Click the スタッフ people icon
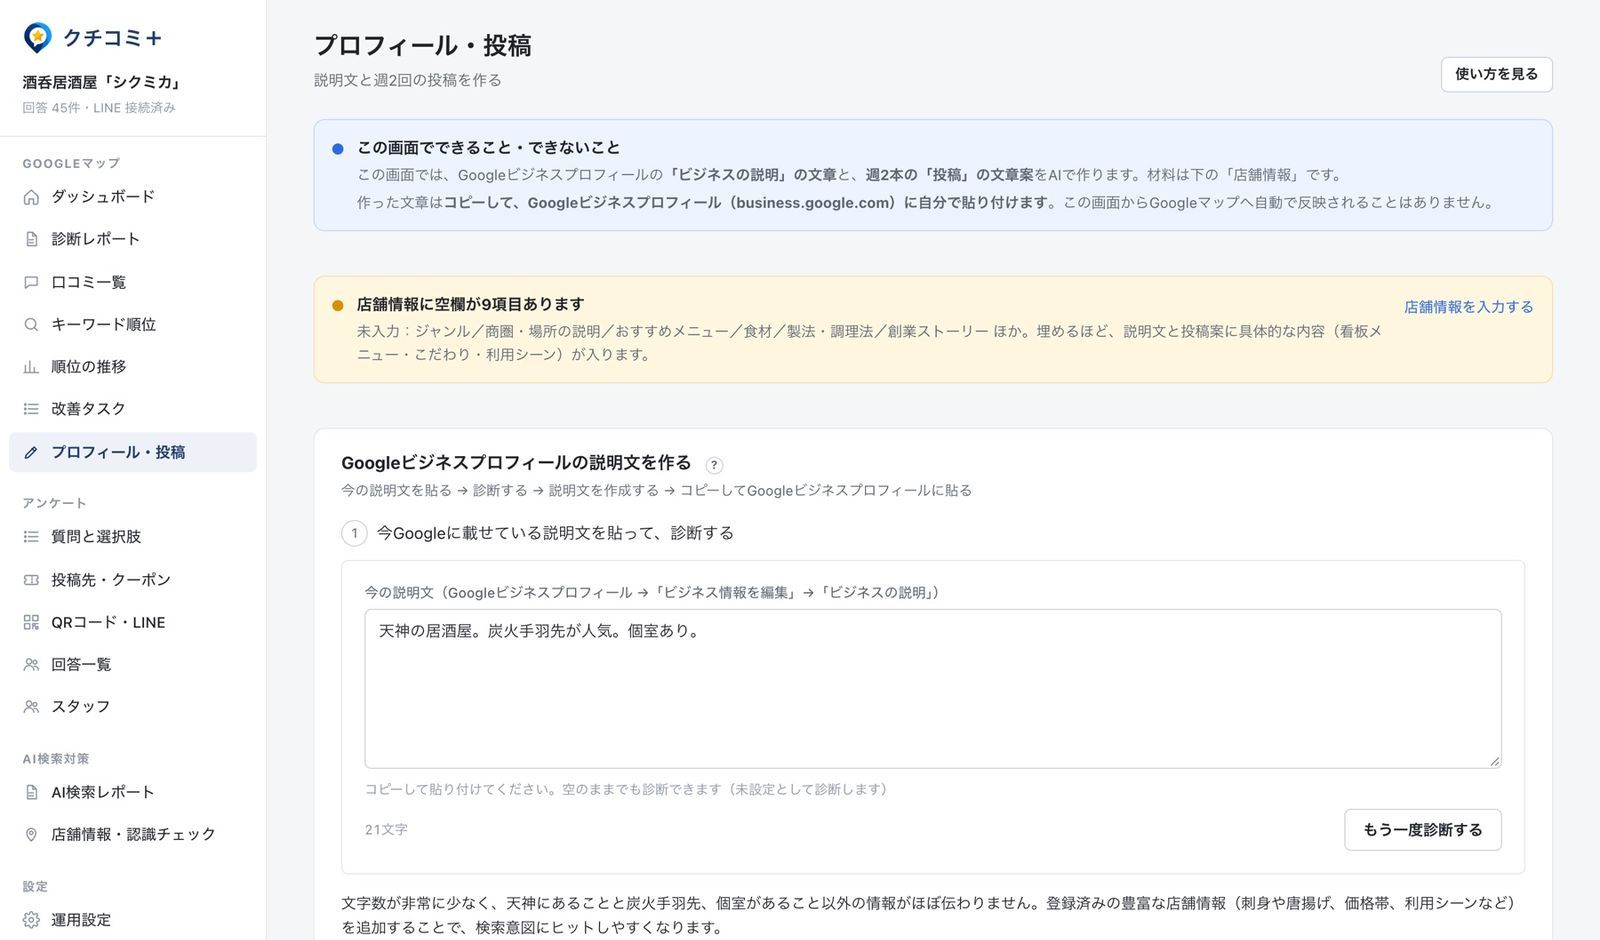Viewport: 1600px width, 940px height. tap(31, 706)
